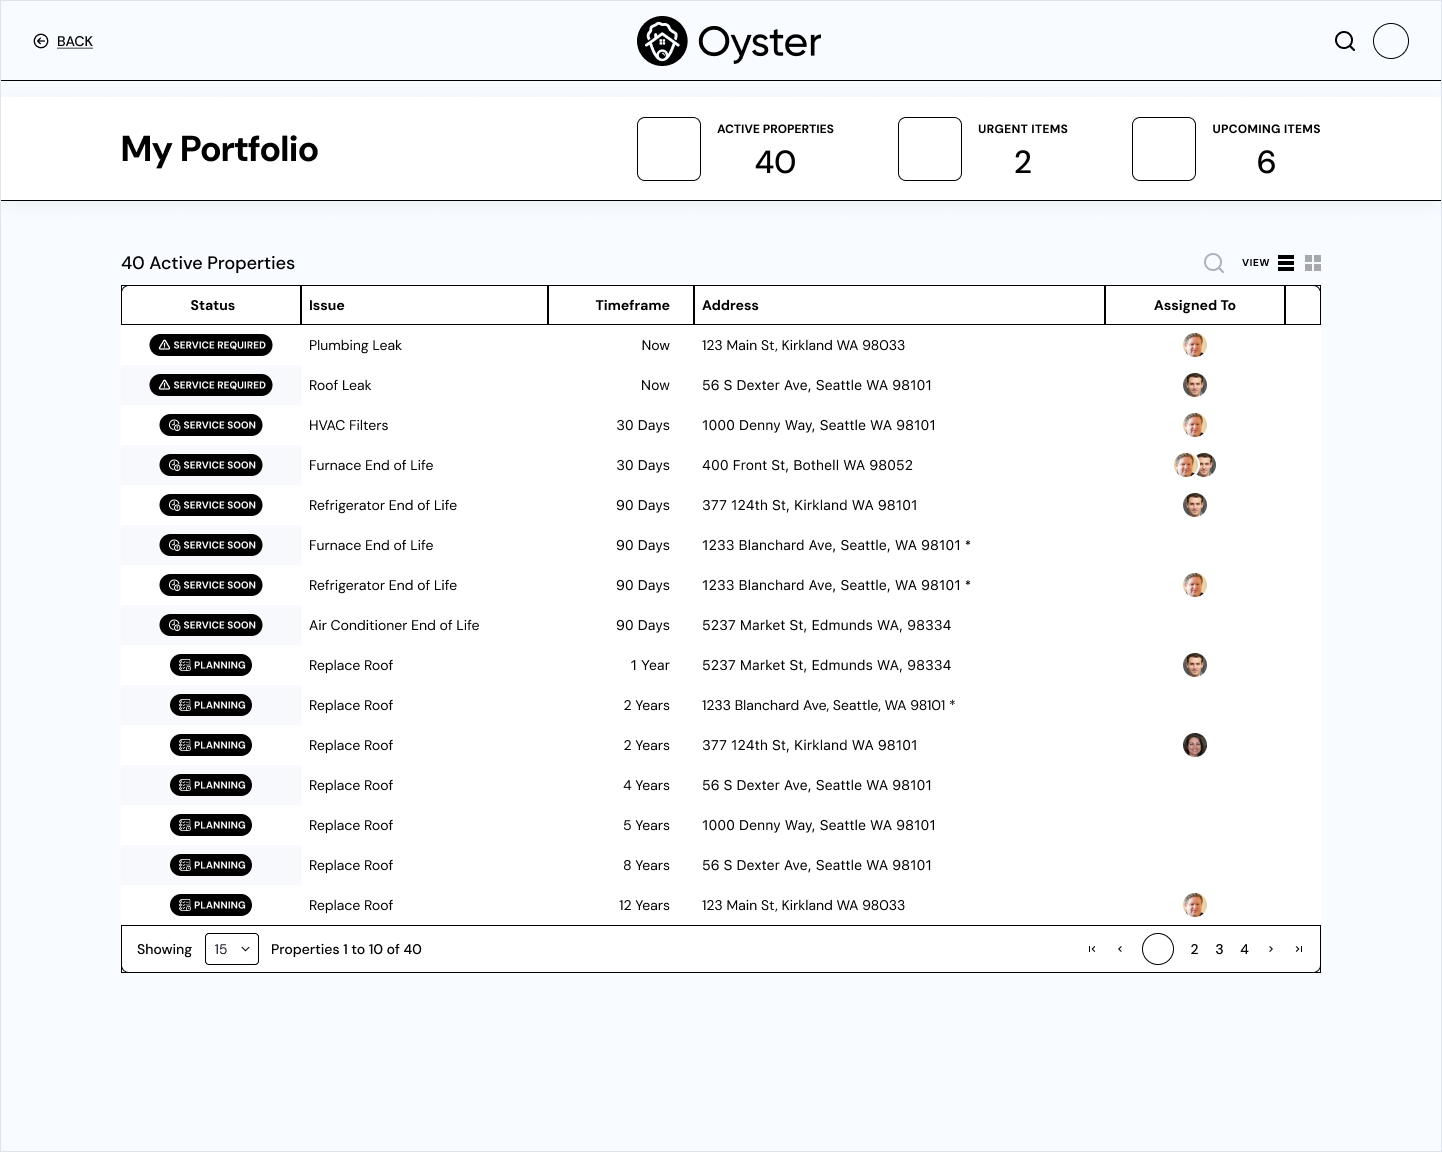Screen dimensions: 1442x1152
Task: Click the Active Properties icon box
Action: coord(669,149)
